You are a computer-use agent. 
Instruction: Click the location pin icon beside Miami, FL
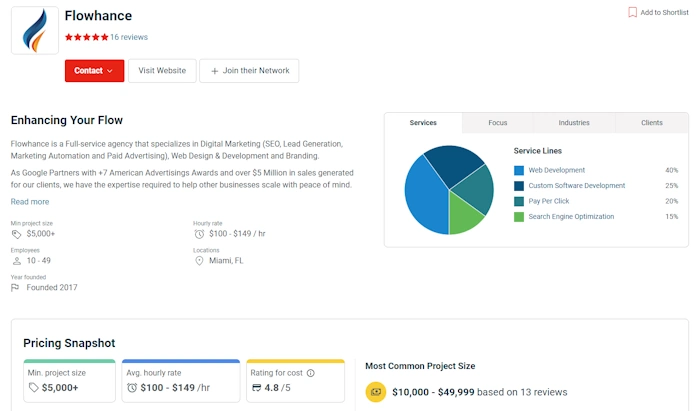click(199, 261)
